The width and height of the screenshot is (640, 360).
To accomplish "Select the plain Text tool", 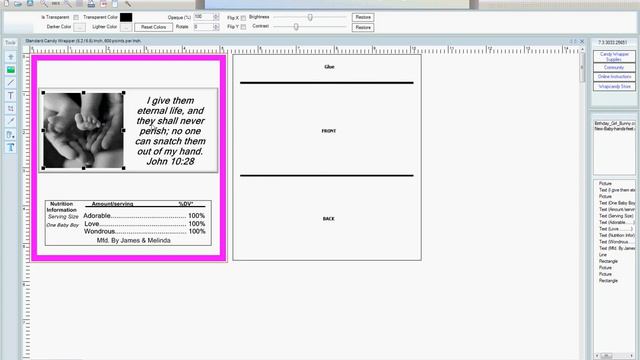I will click(x=11, y=96).
